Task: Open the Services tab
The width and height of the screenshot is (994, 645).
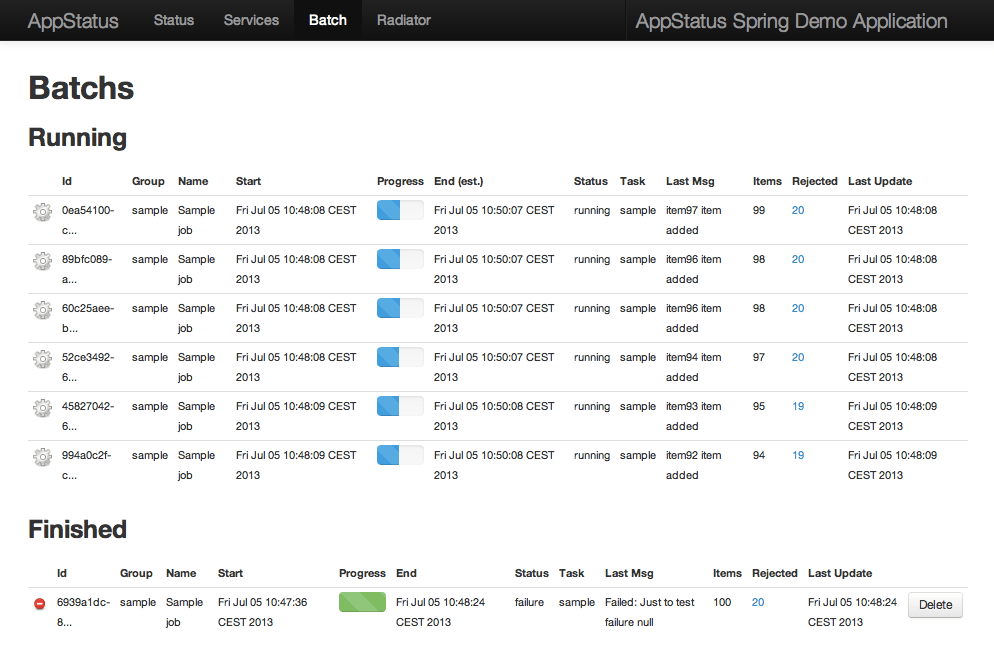Action: [250, 19]
